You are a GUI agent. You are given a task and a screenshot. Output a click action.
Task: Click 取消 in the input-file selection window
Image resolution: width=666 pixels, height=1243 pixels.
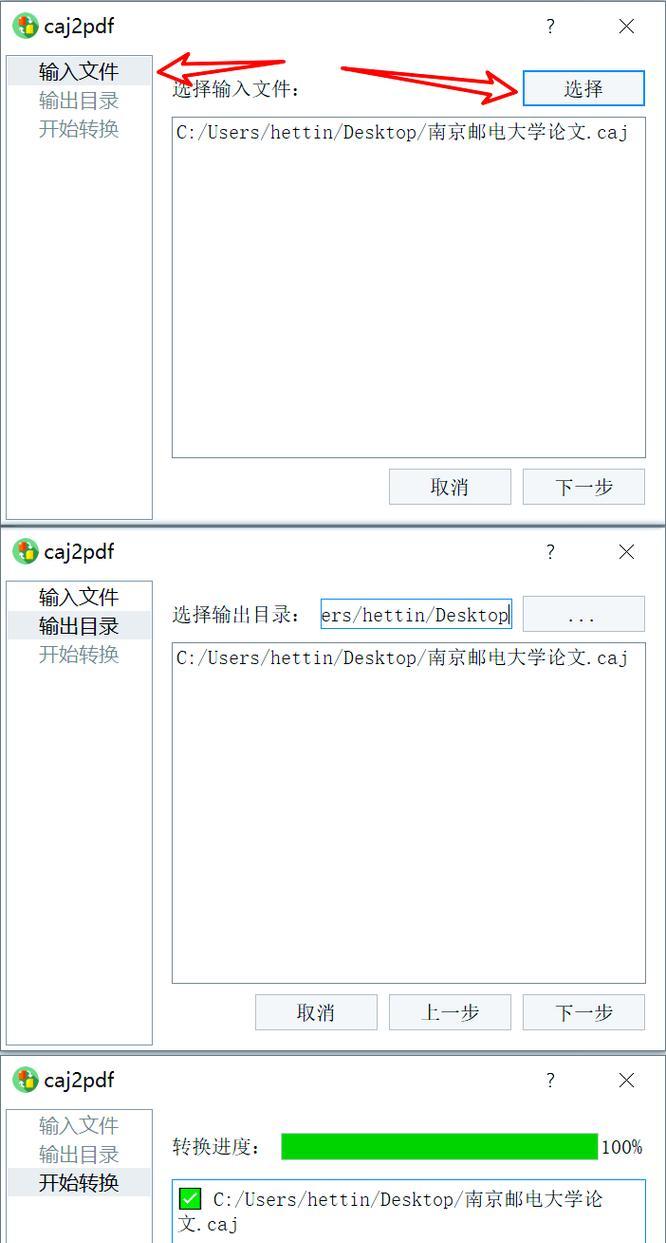[x=450, y=487]
